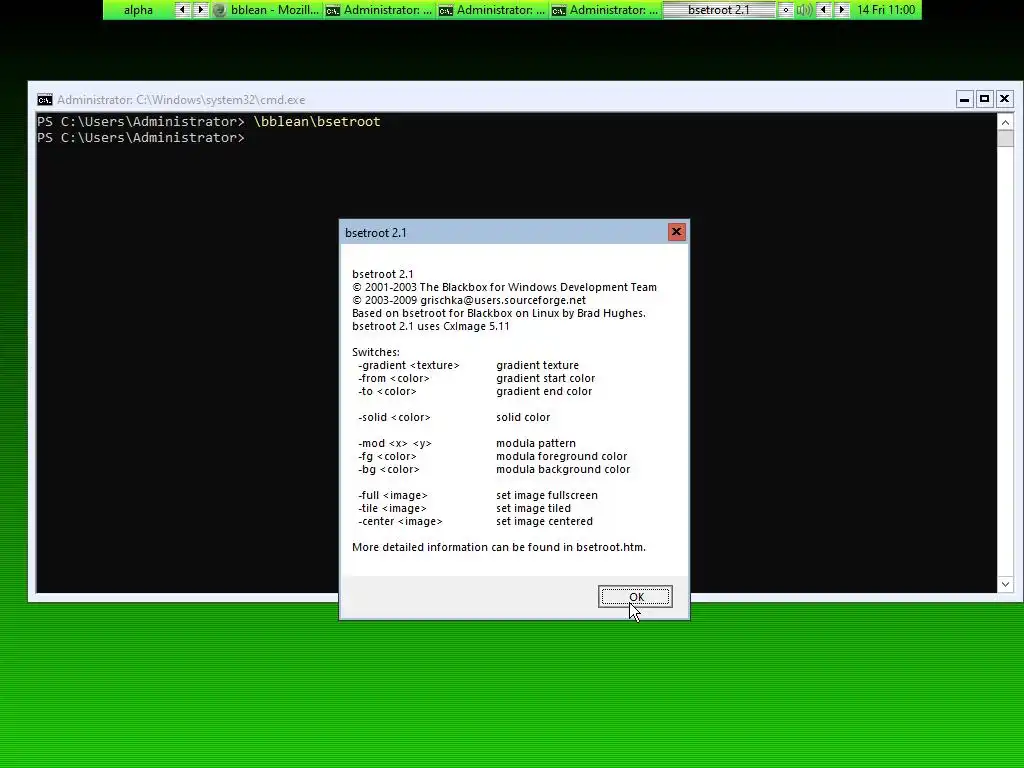Screen dimensions: 1024x768
Task: Select the bsetroot 2.1 task in the toolbar
Action: pos(718,10)
